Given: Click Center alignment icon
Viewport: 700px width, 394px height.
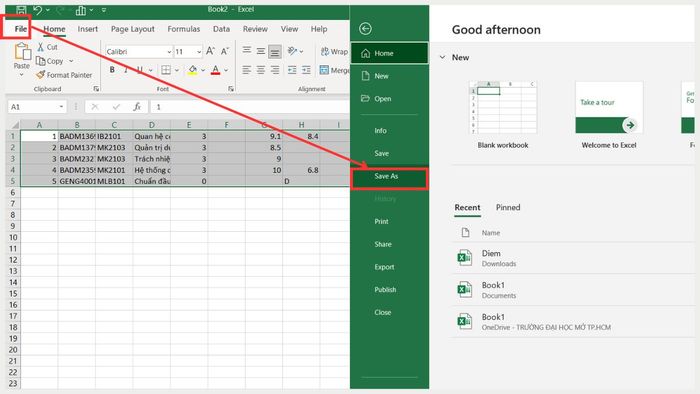Looking at the screenshot, I should pyautogui.click(x=261, y=70).
